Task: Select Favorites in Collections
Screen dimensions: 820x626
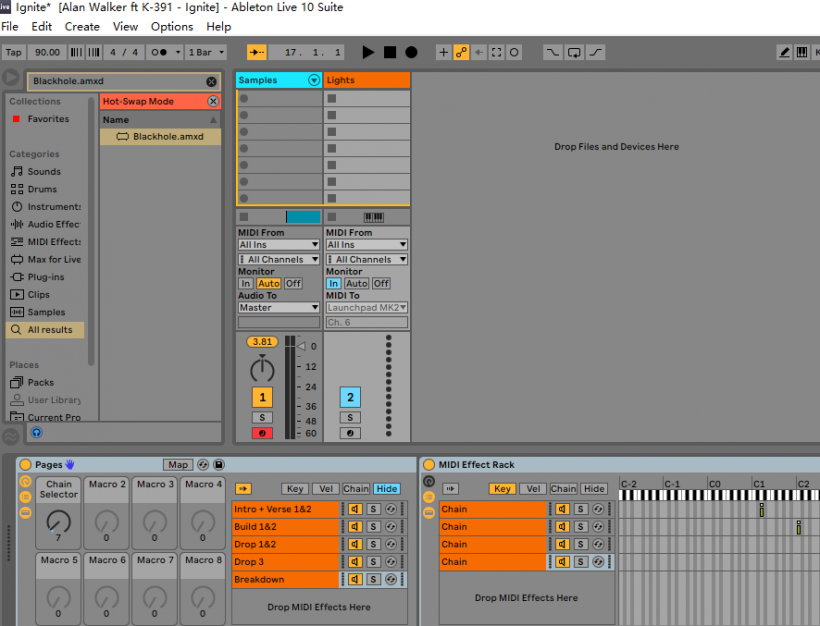Action: [x=48, y=119]
